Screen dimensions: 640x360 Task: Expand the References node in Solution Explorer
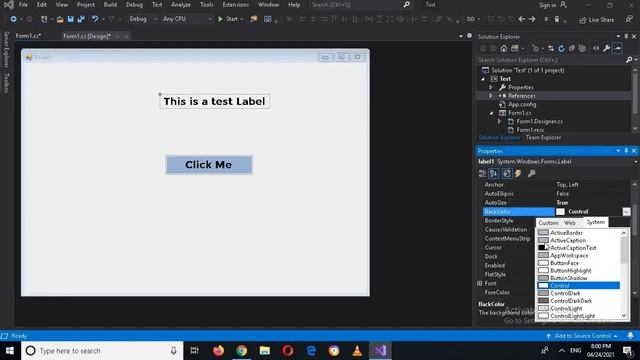[x=491, y=96]
